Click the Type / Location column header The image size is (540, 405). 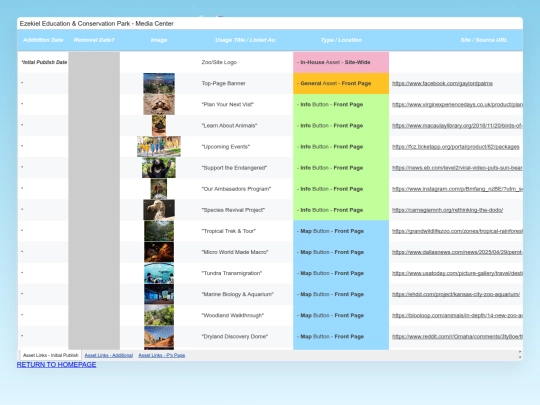pos(341,40)
